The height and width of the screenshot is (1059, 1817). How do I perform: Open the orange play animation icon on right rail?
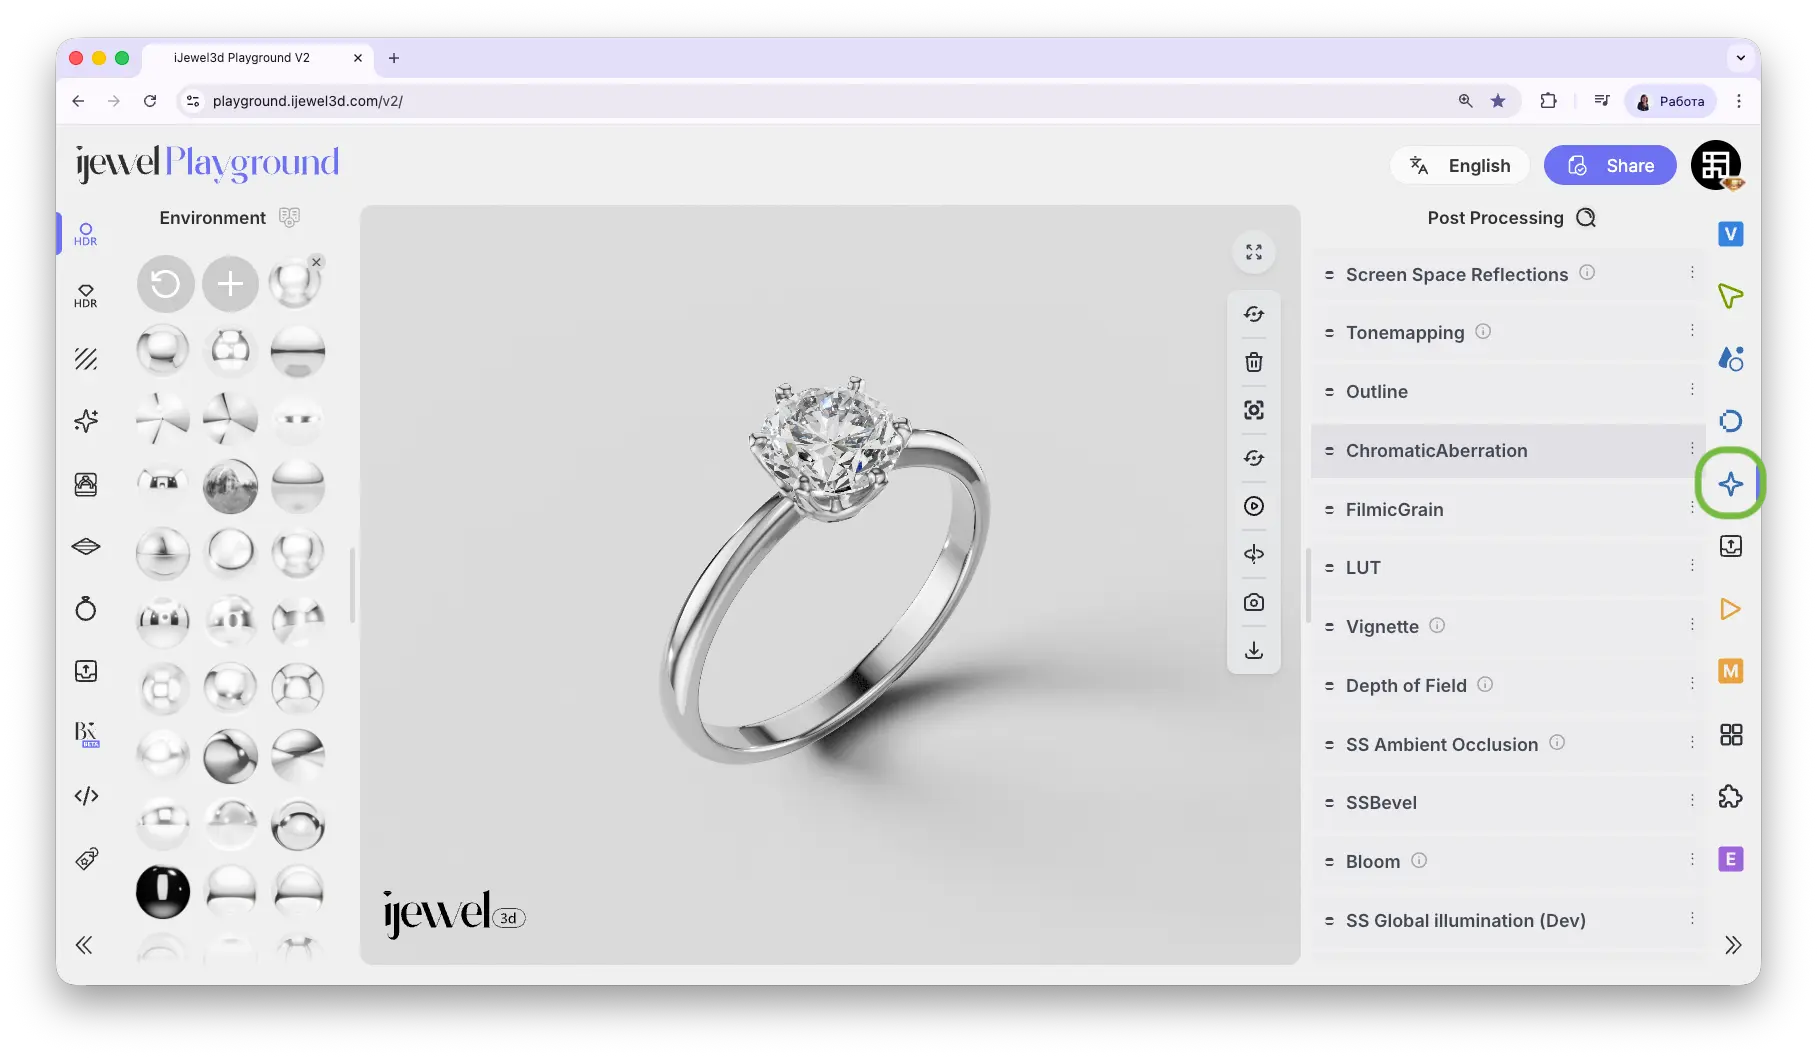coord(1731,609)
